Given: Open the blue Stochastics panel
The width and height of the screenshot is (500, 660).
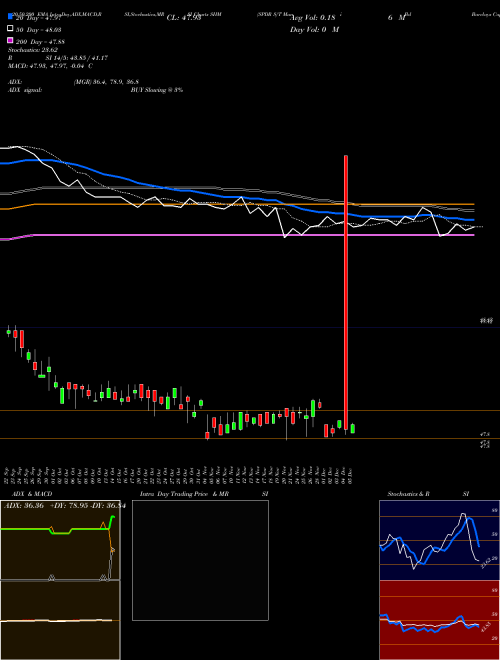Looking at the screenshot, I should [439, 540].
